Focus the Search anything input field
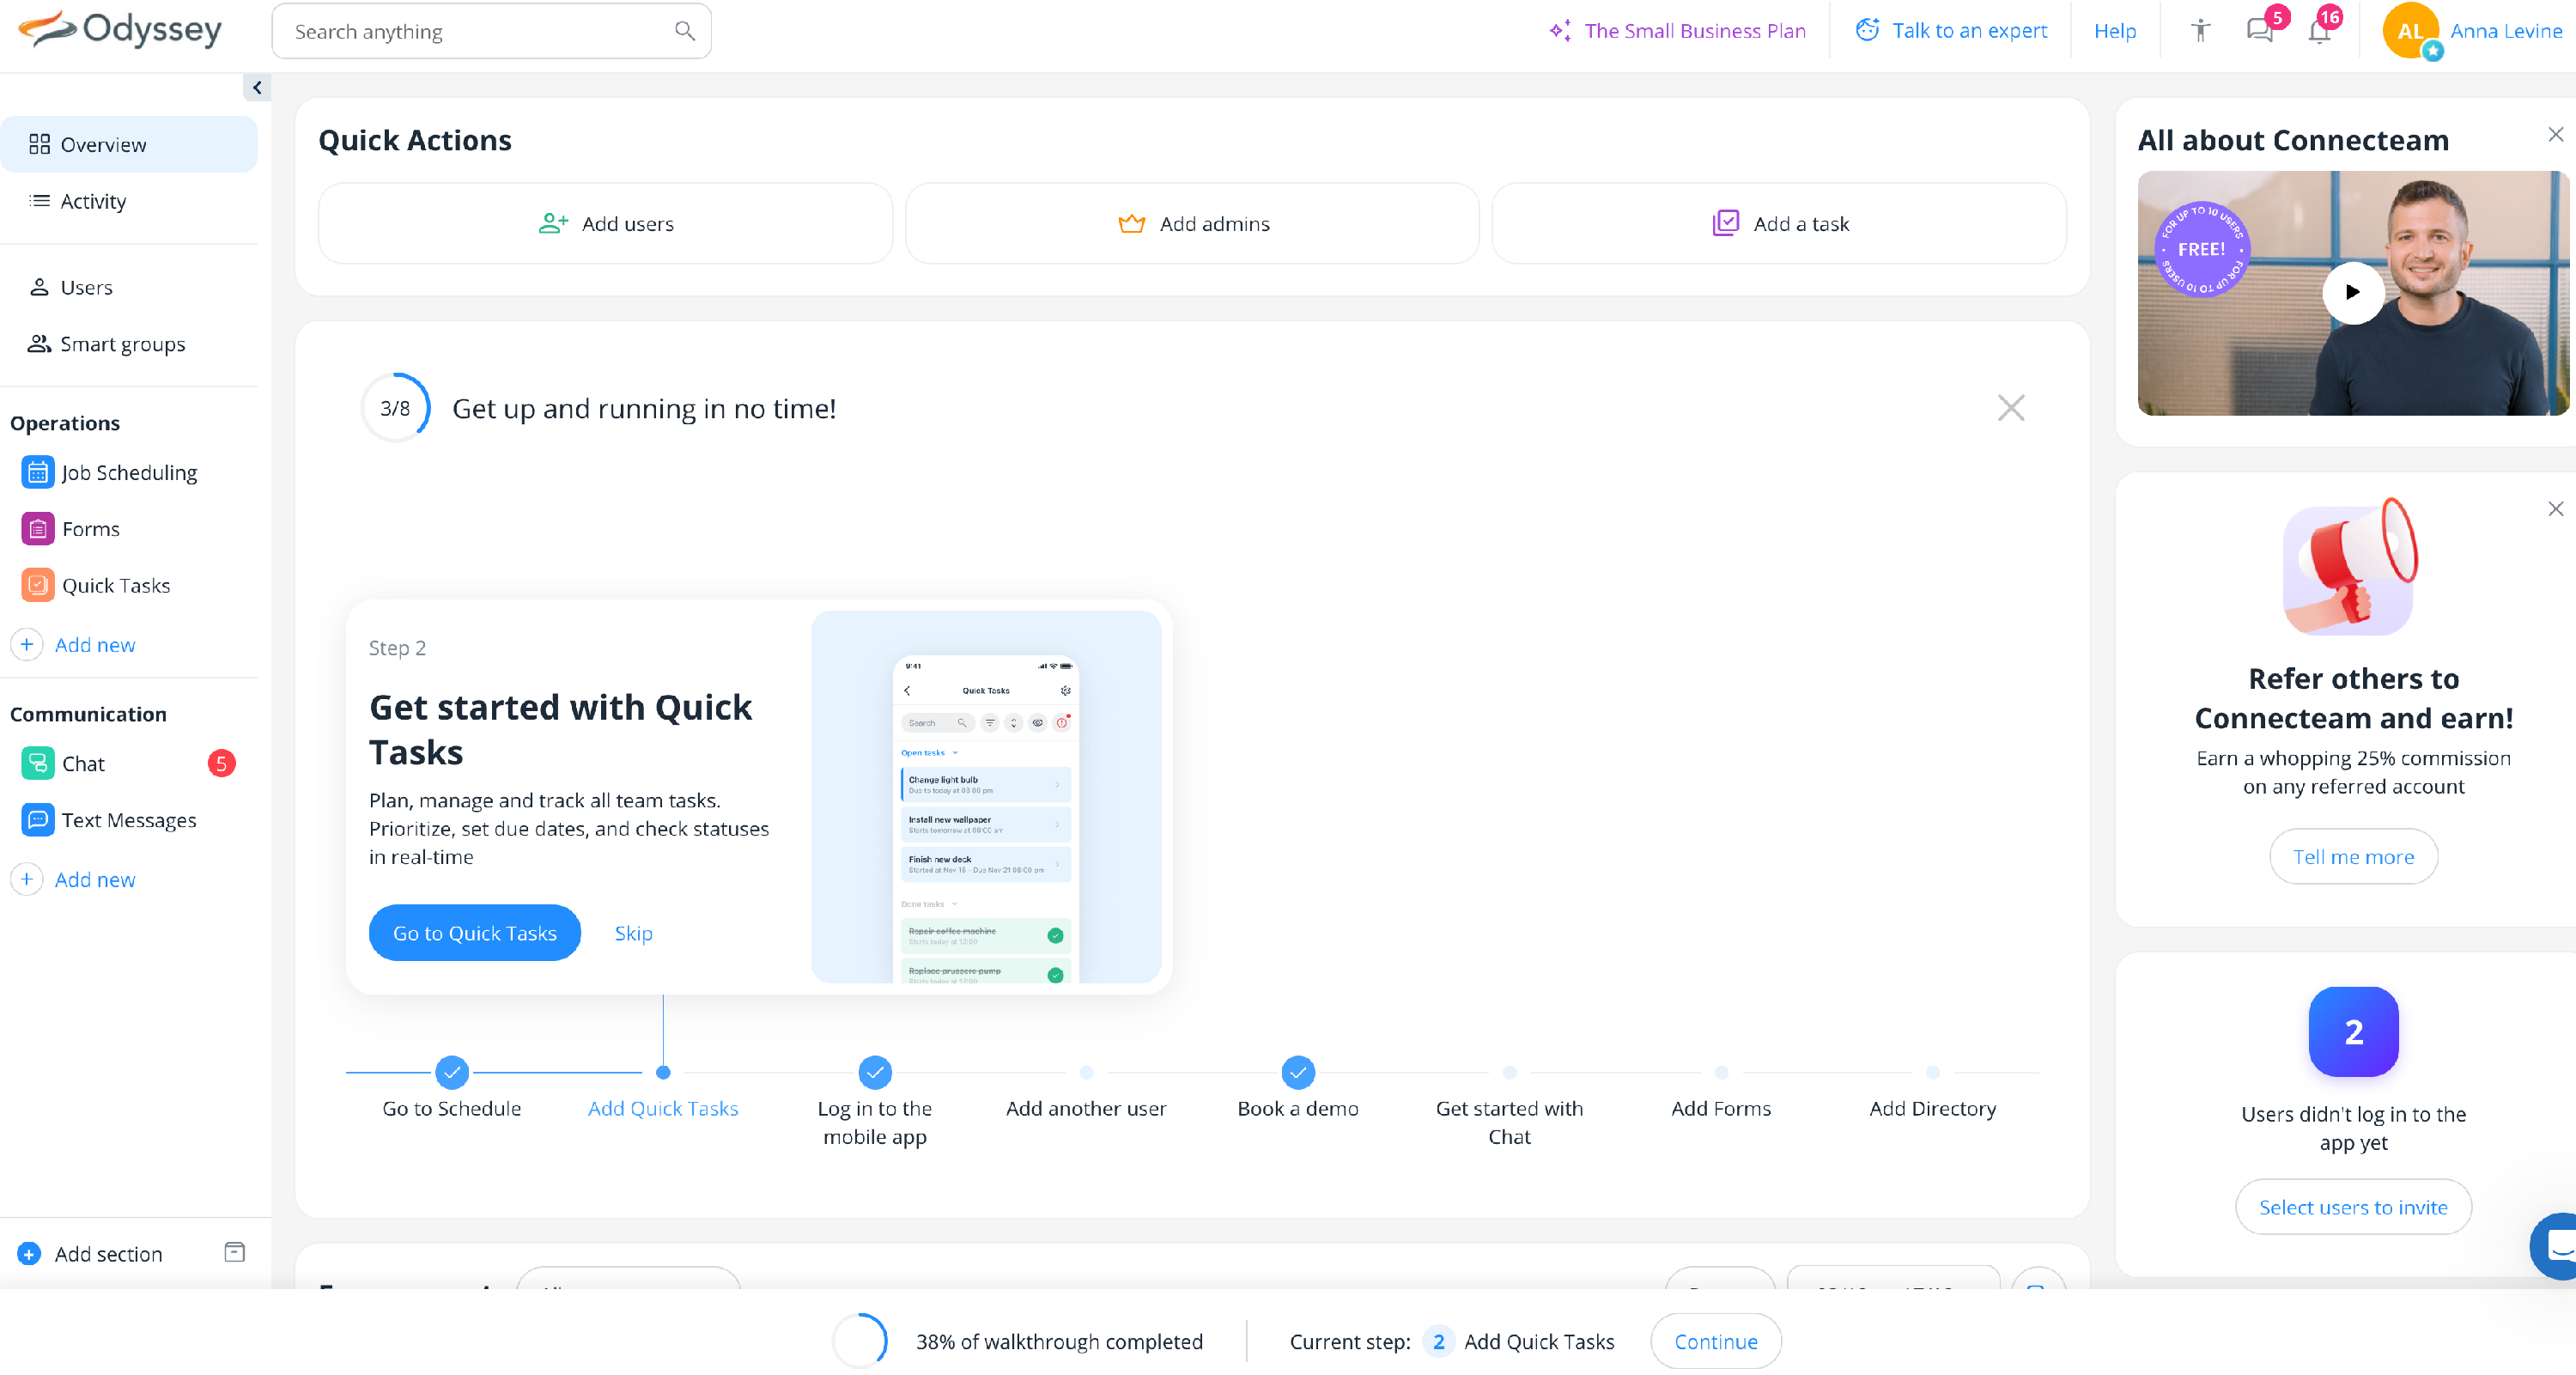The width and height of the screenshot is (2576, 1375). coord(470,31)
